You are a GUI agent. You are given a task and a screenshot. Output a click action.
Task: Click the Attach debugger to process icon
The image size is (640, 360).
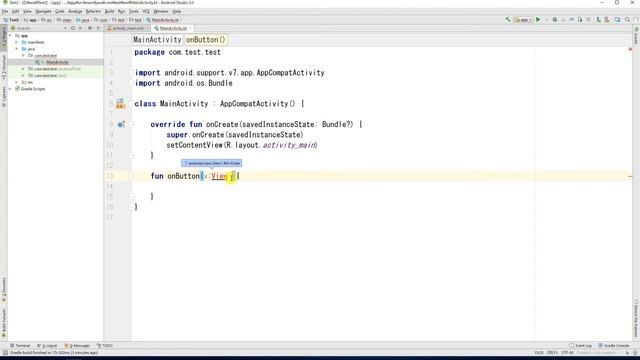[x=580, y=20]
